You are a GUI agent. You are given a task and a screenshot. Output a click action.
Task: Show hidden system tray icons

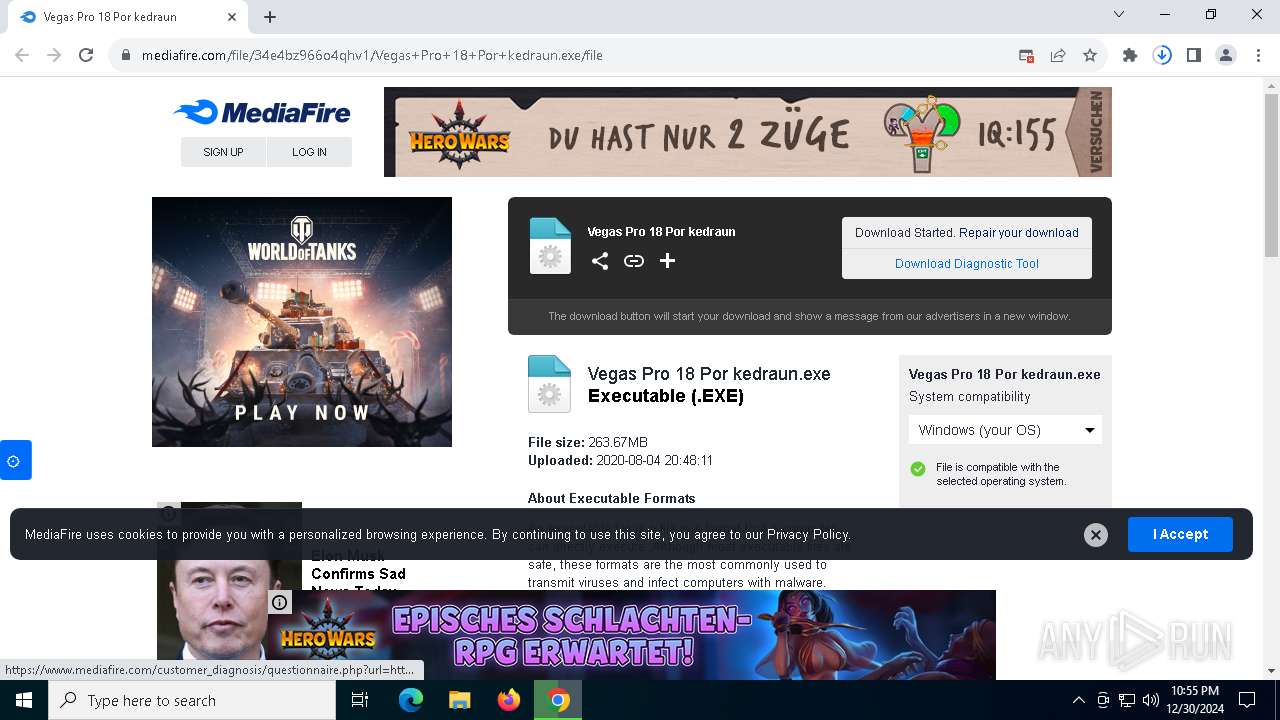coord(1078,700)
